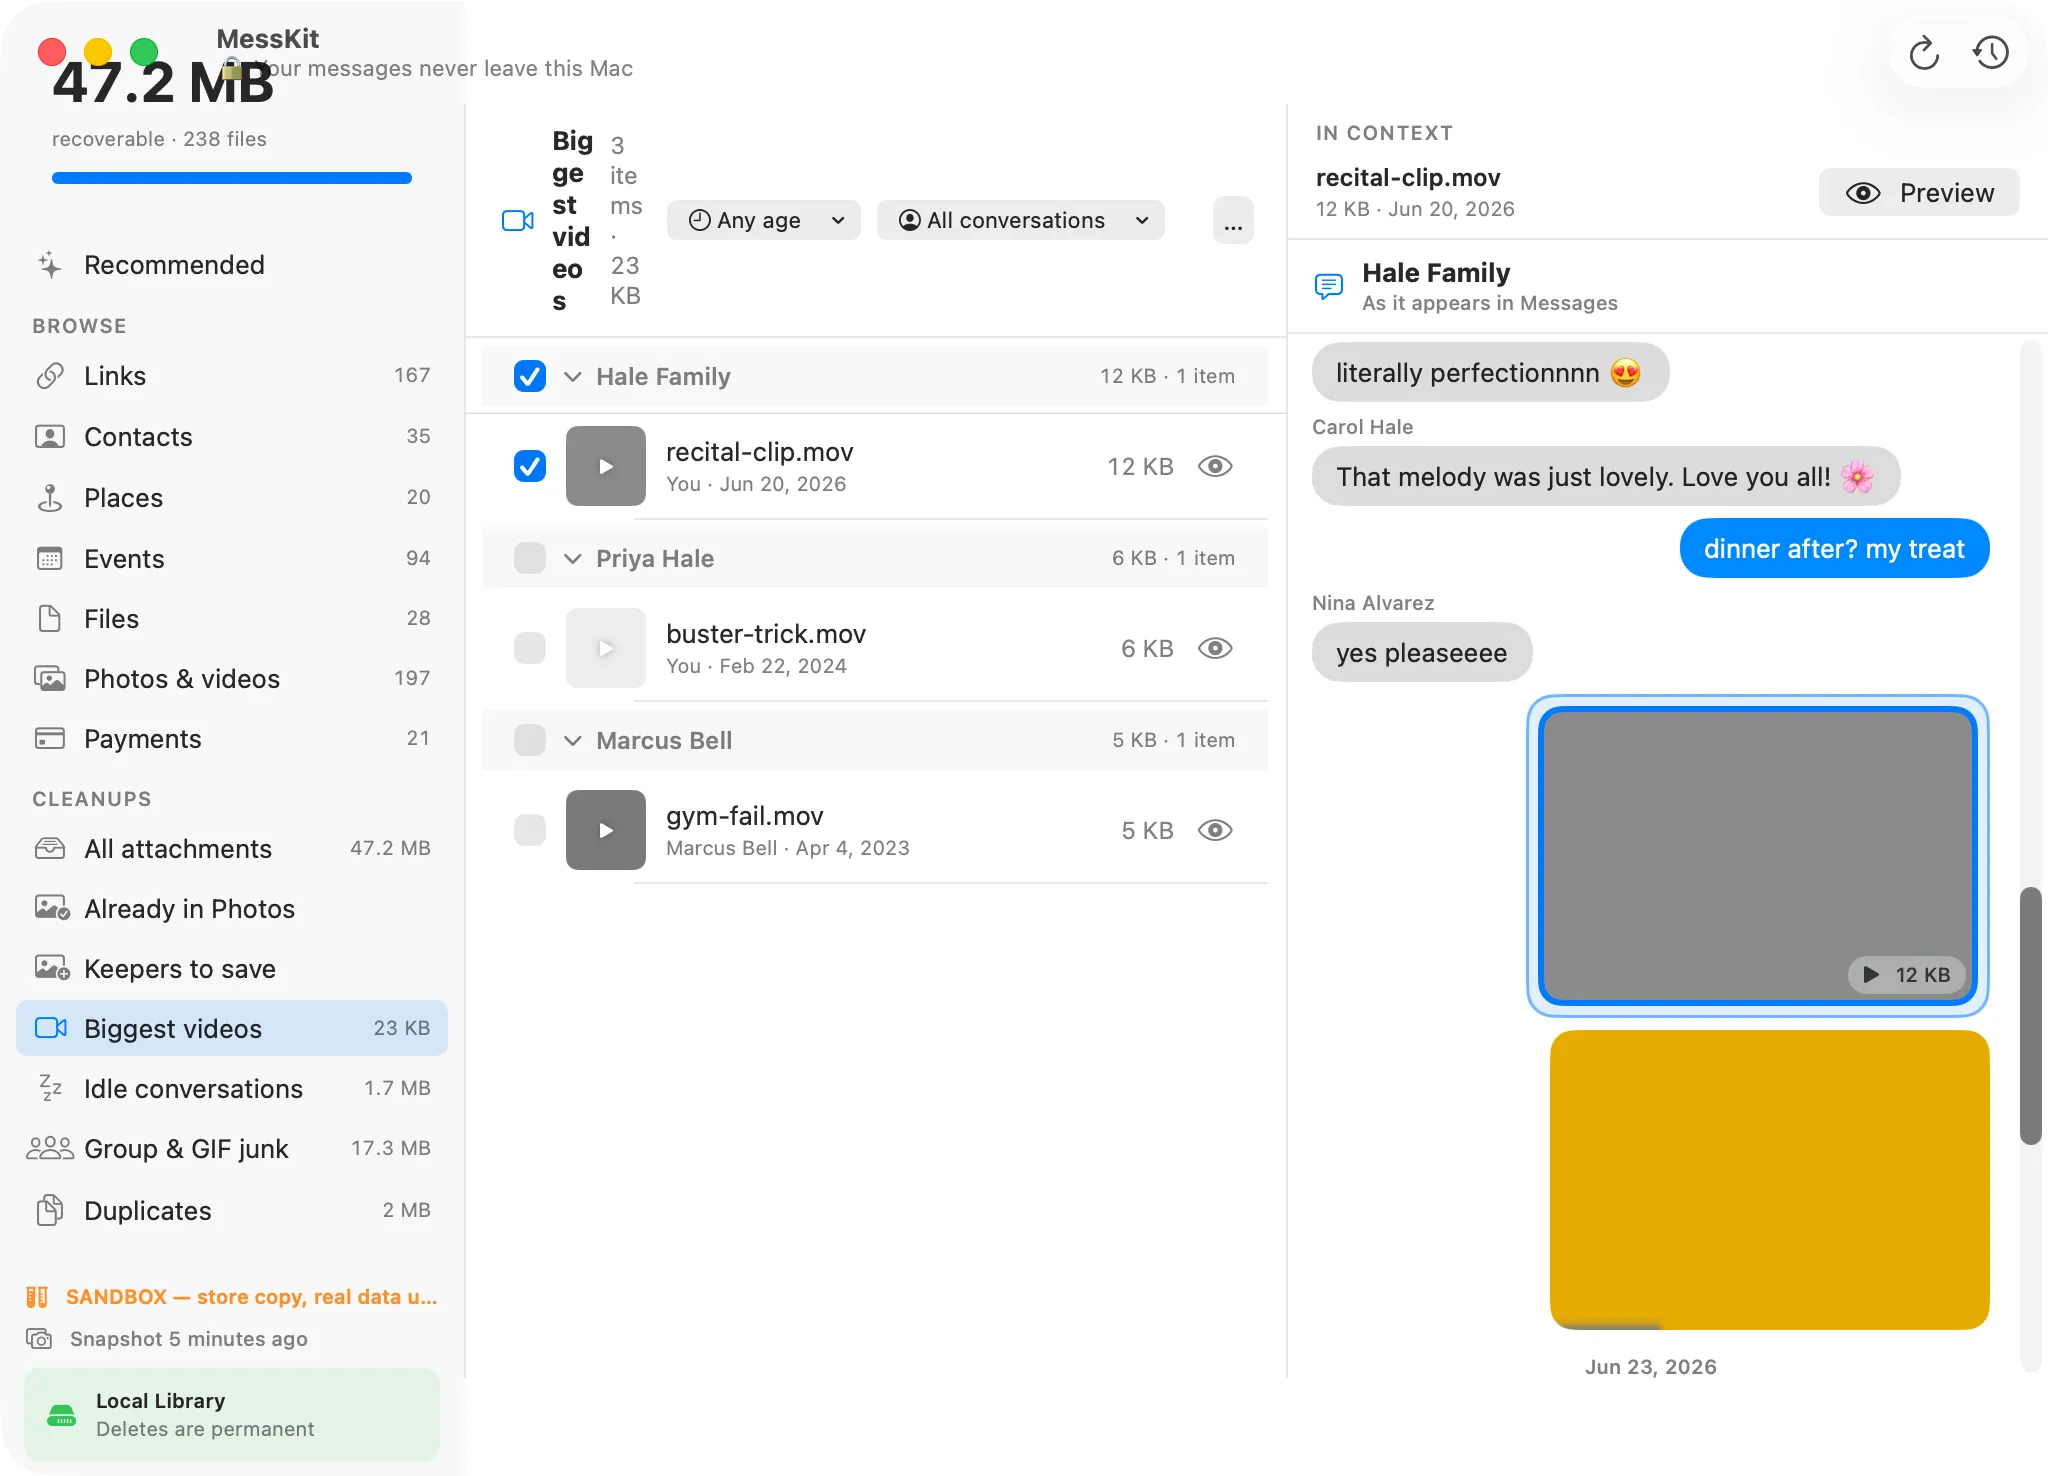Select Payments in the Browse sidebar
This screenshot has width=2048, height=1476.
[232, 739]
